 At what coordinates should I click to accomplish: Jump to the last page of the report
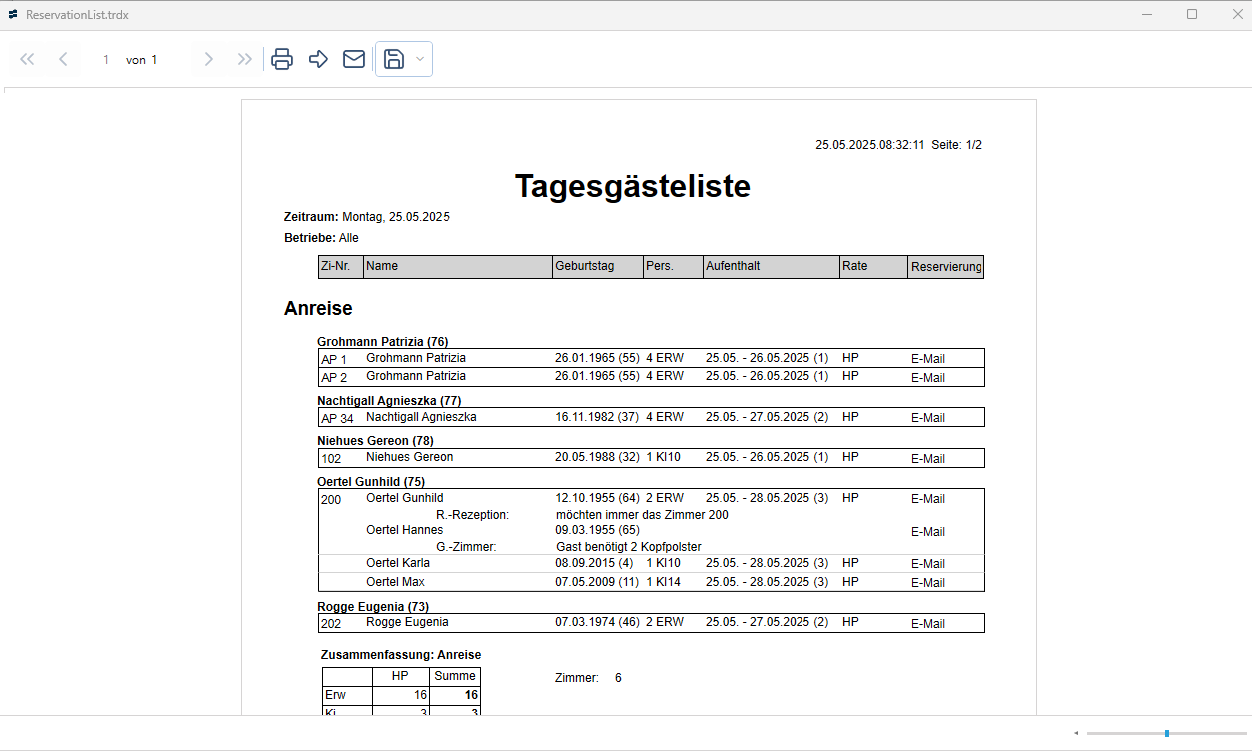[x=244, y=59]
